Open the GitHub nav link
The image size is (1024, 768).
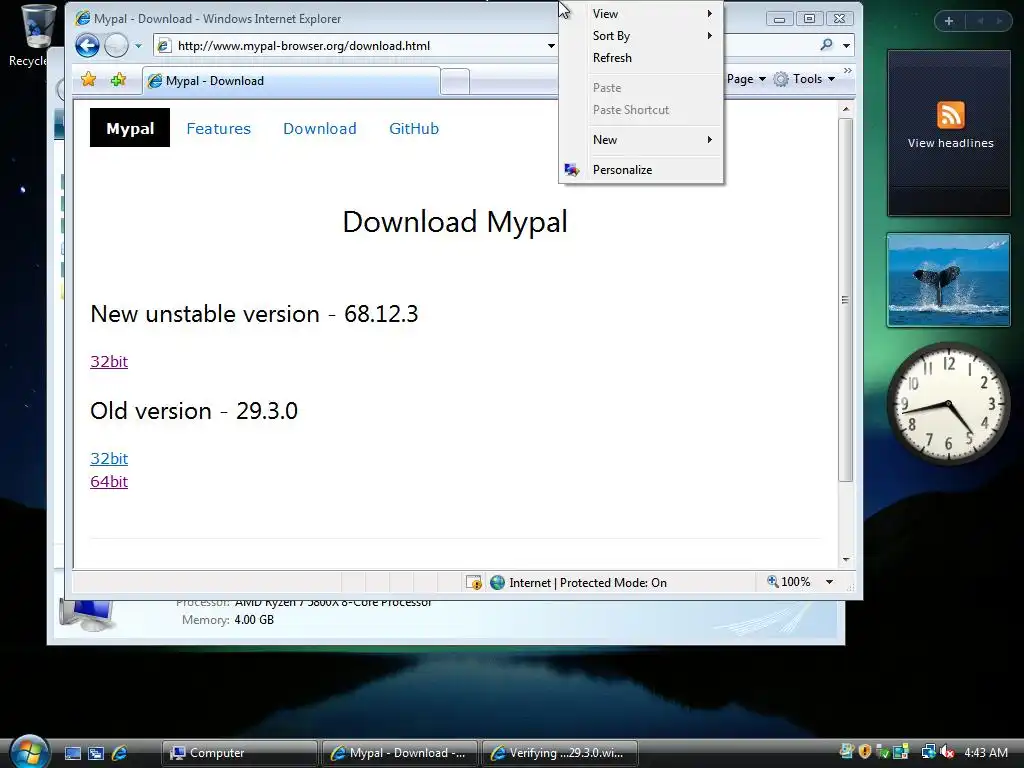pos(414,129)
